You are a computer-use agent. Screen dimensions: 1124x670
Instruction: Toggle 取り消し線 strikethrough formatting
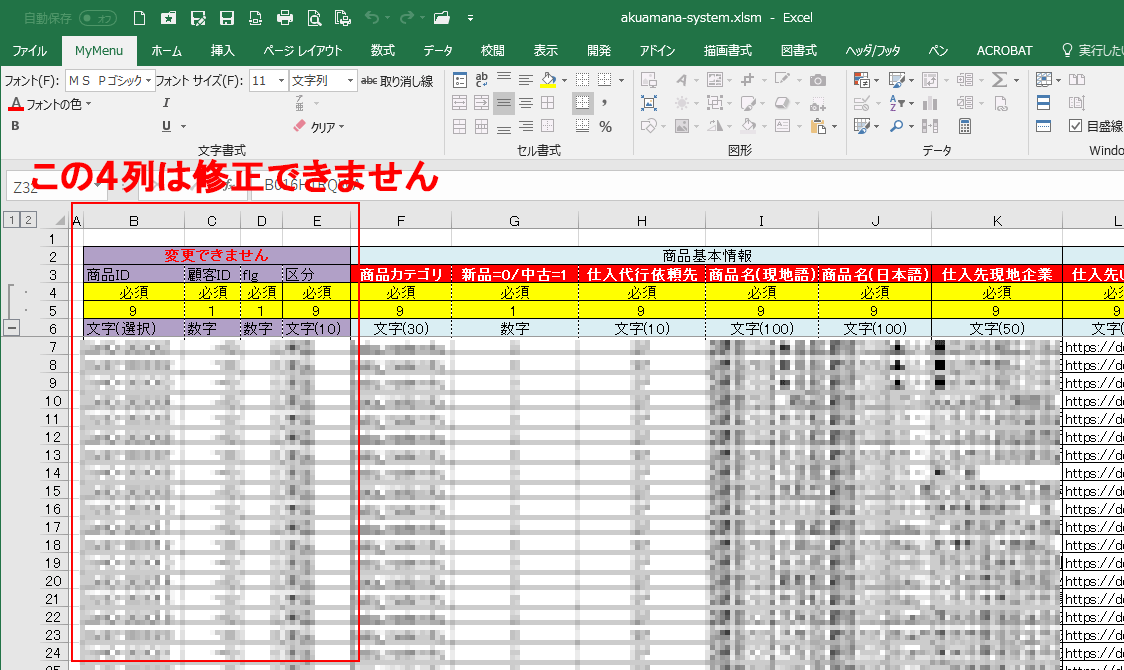tap(397, 81)
